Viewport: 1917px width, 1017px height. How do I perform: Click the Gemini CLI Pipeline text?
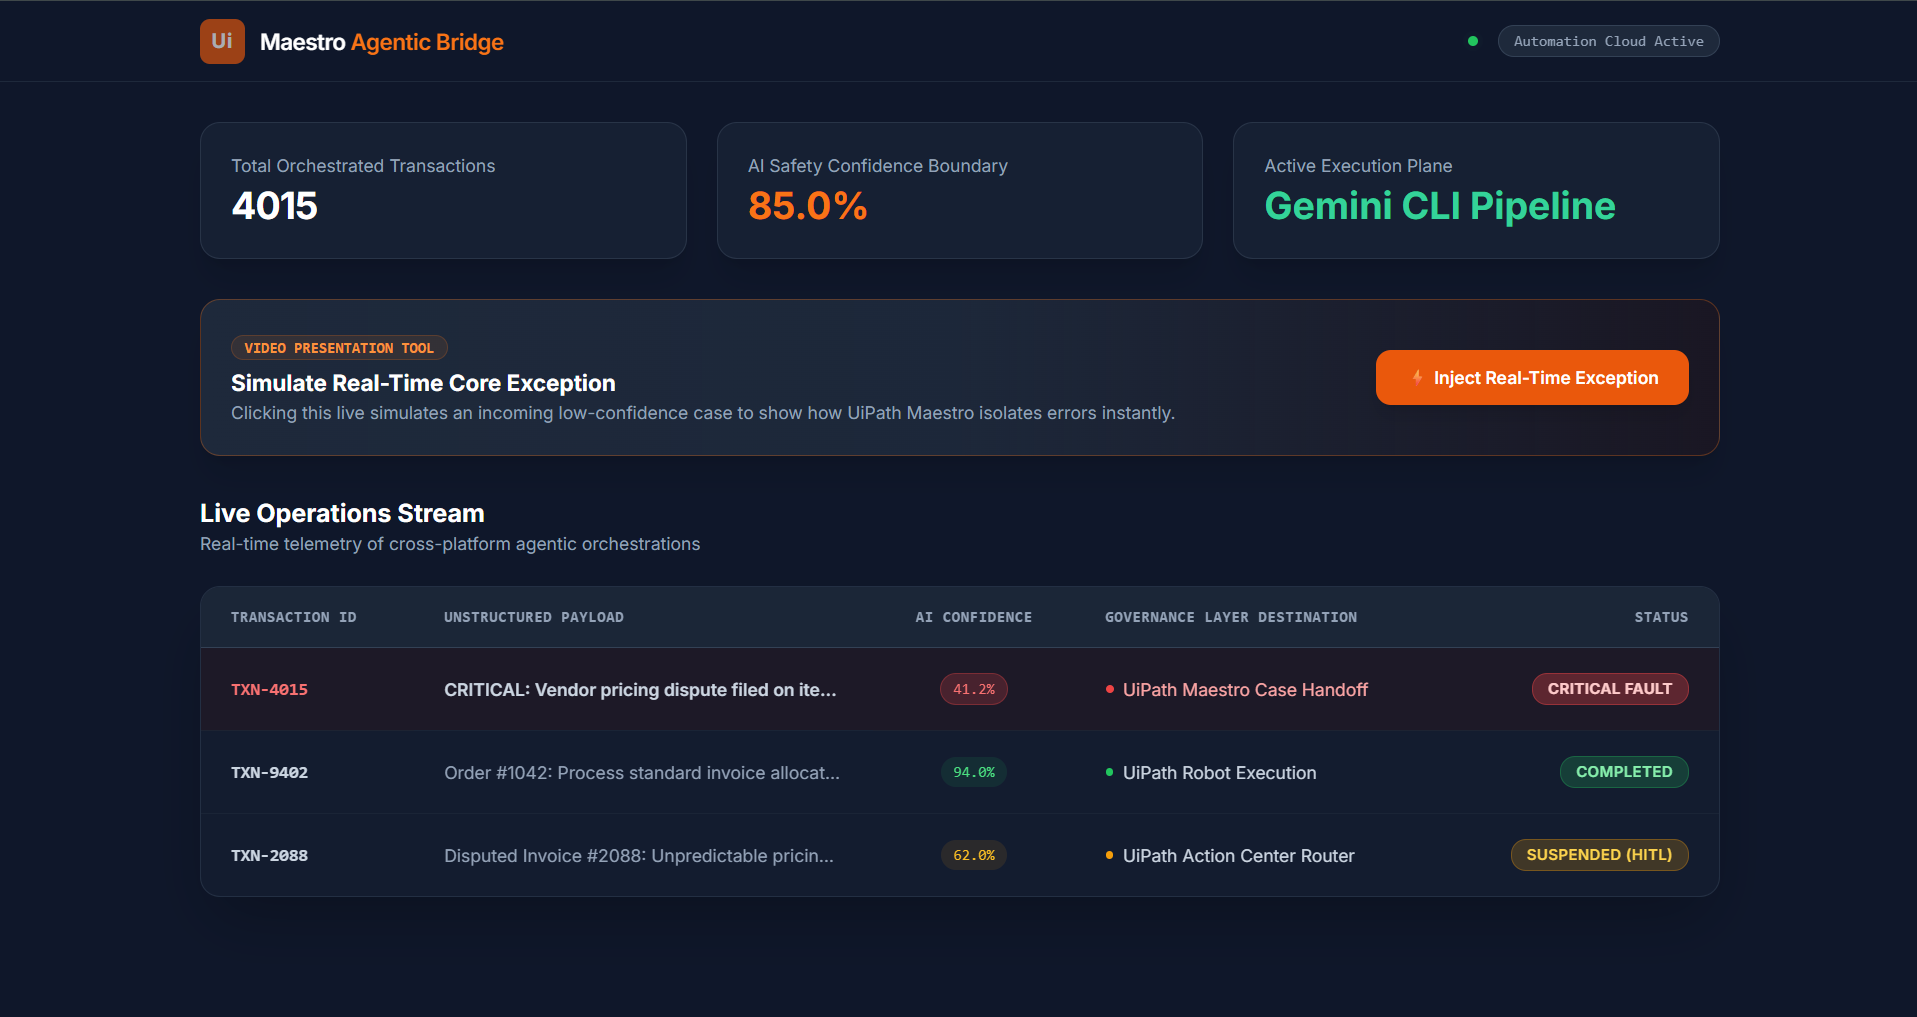tap(1440, 206)
